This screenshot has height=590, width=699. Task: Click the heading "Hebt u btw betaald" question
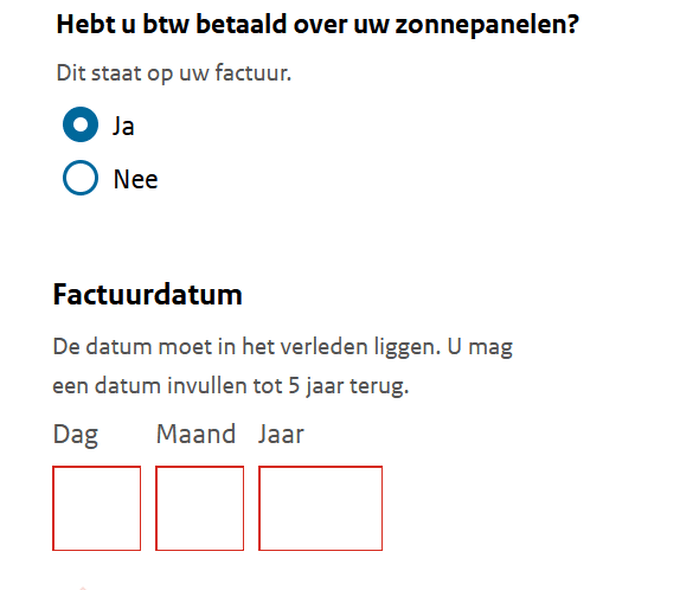coord(317,25)
